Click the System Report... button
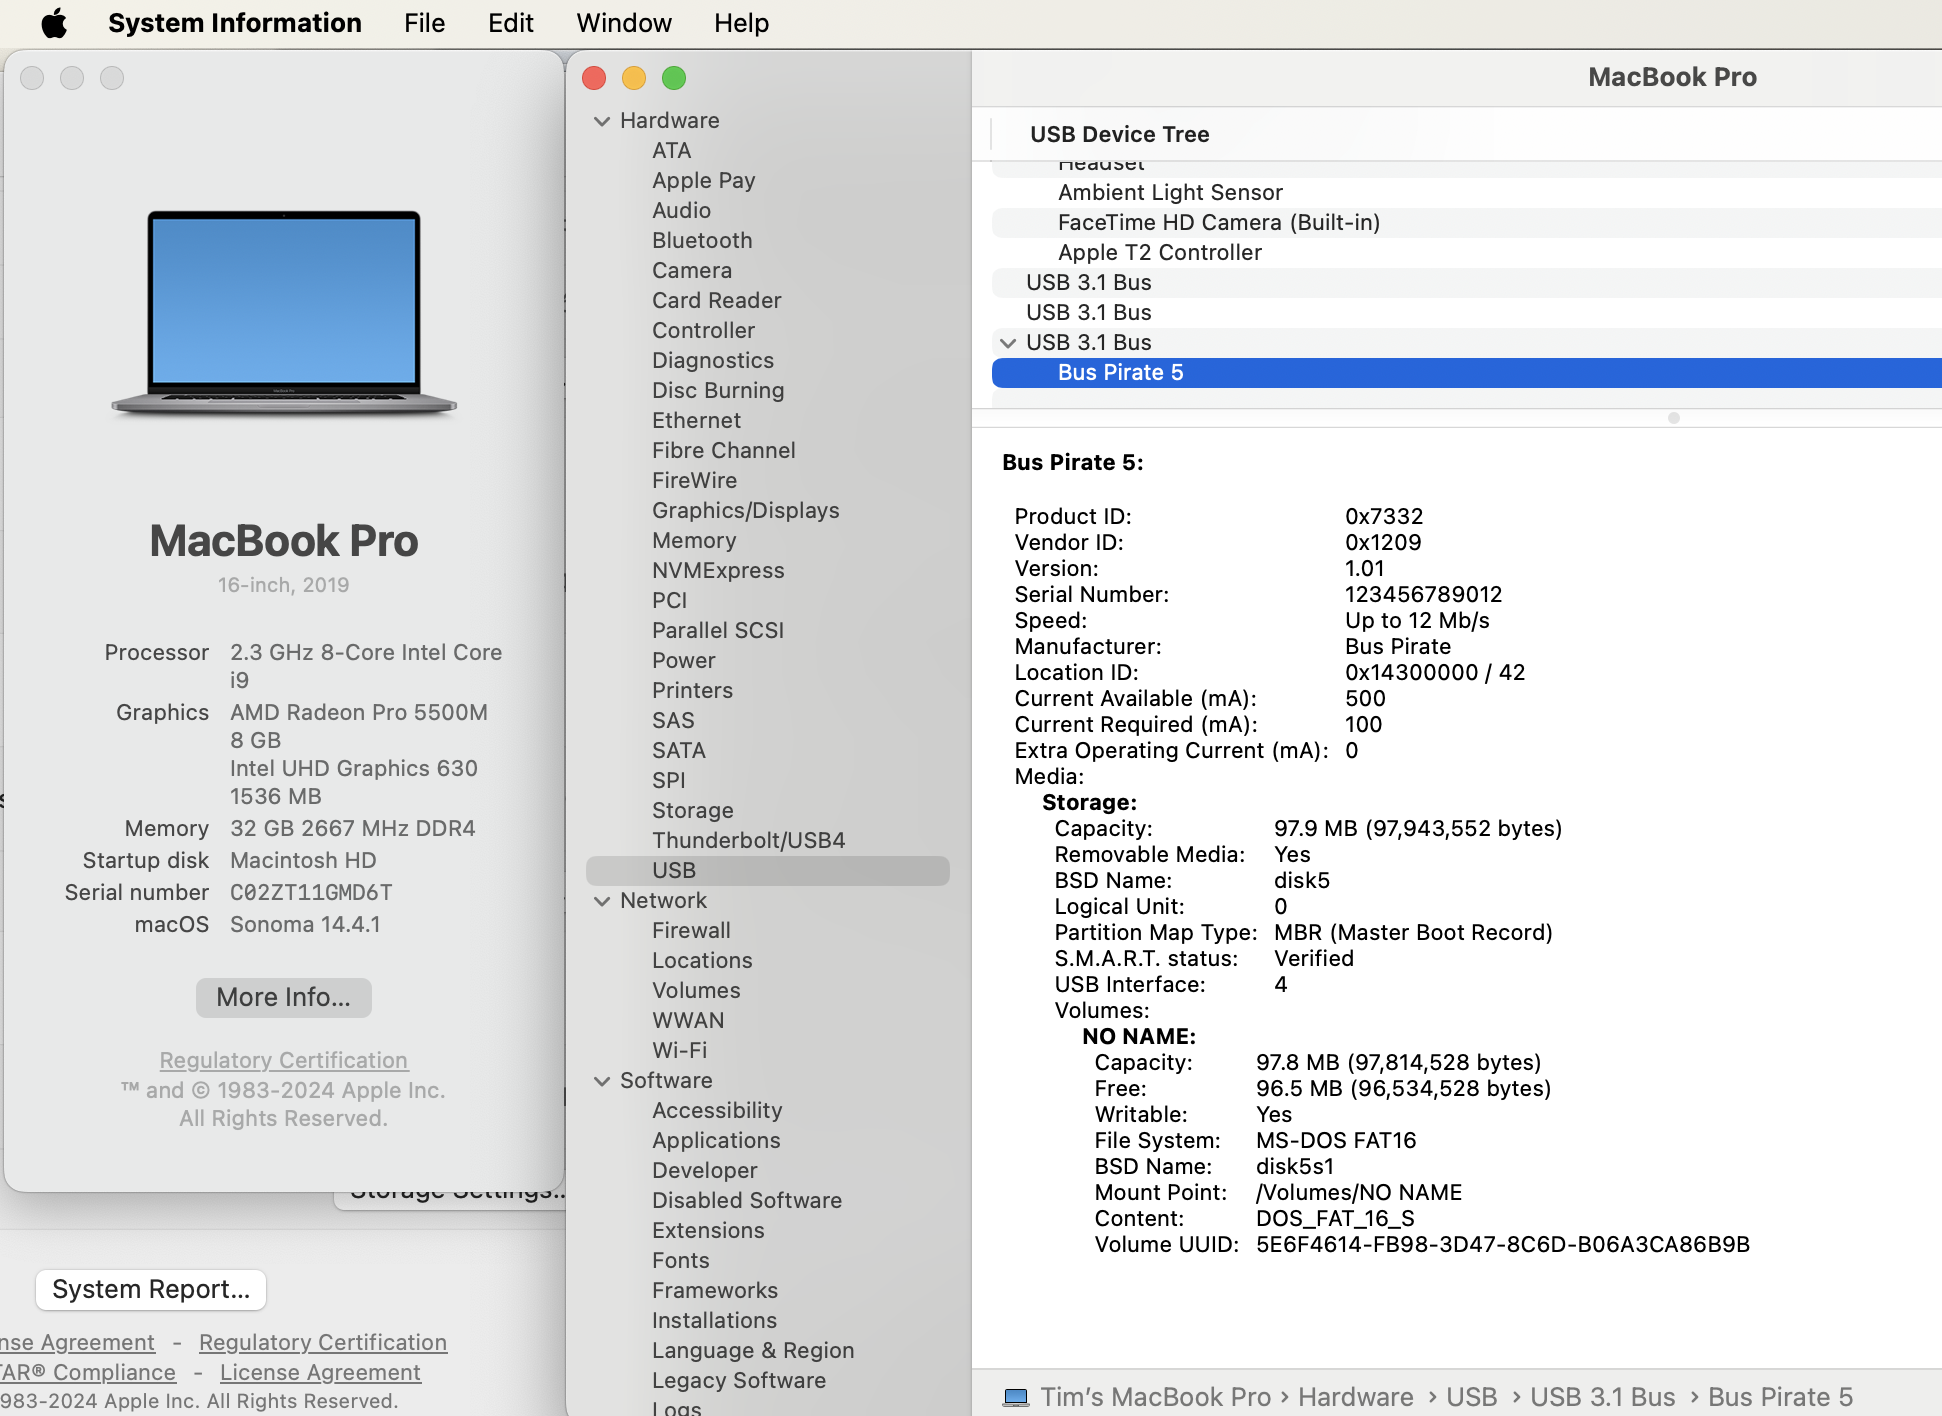1942x1416 pixels. [151, 1289]
